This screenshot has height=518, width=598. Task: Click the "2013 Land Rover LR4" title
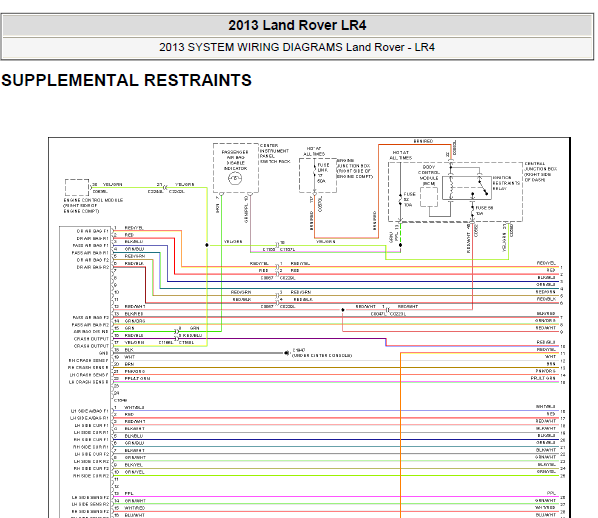(297, 25)
